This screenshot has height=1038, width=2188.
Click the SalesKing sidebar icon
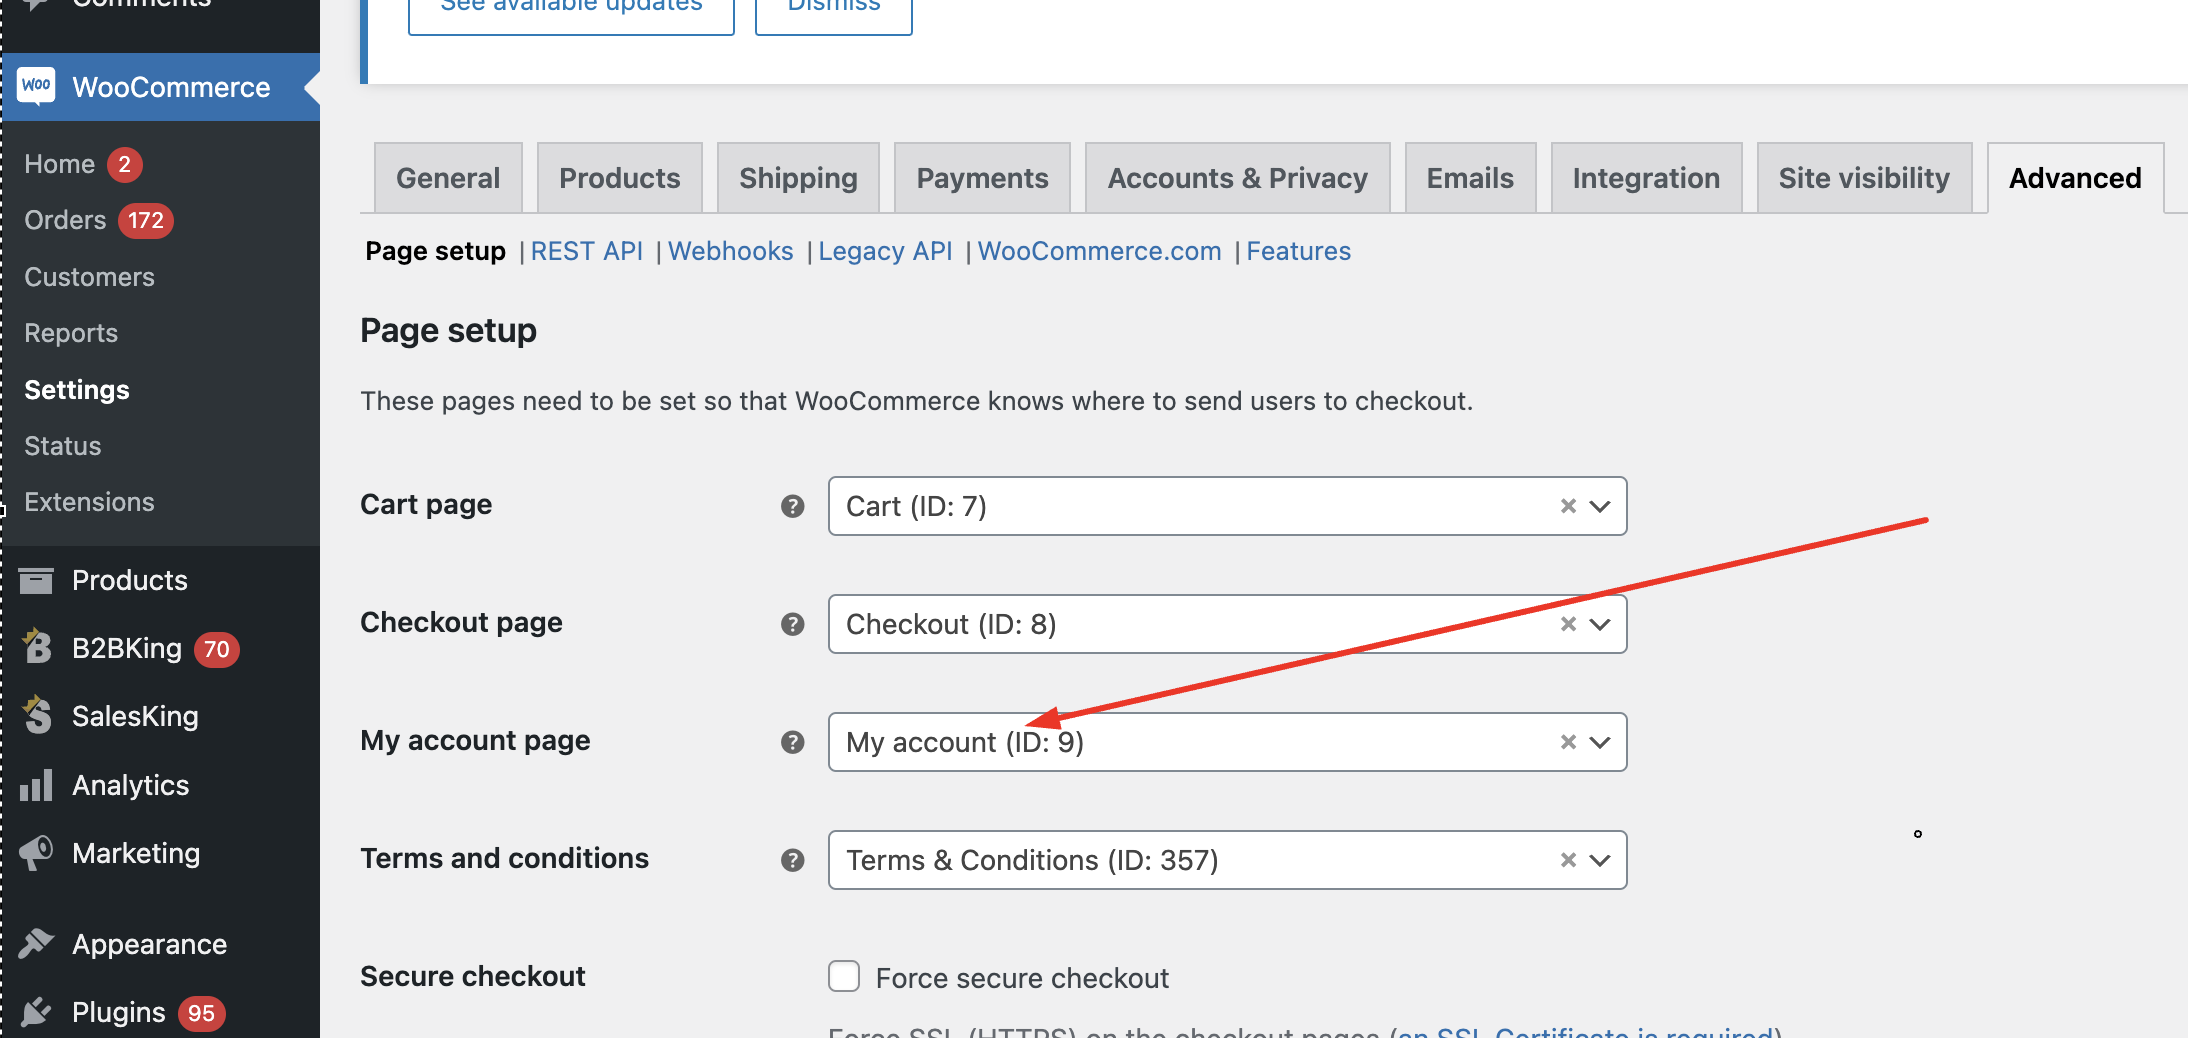click(37, 715)
